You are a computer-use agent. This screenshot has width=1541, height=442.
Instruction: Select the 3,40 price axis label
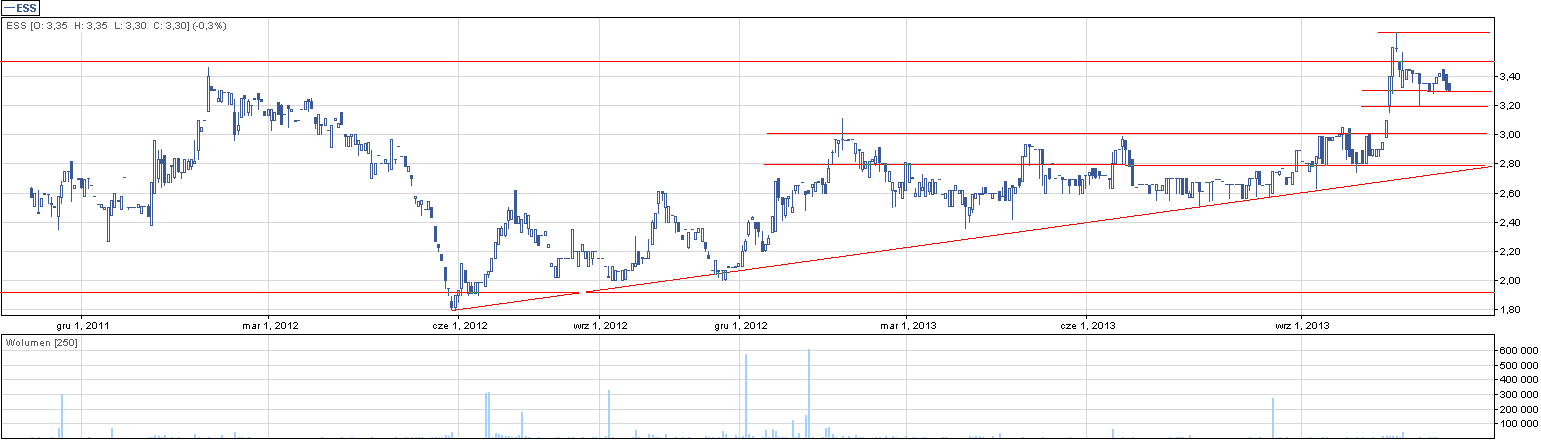click(x=1508, y=77)
